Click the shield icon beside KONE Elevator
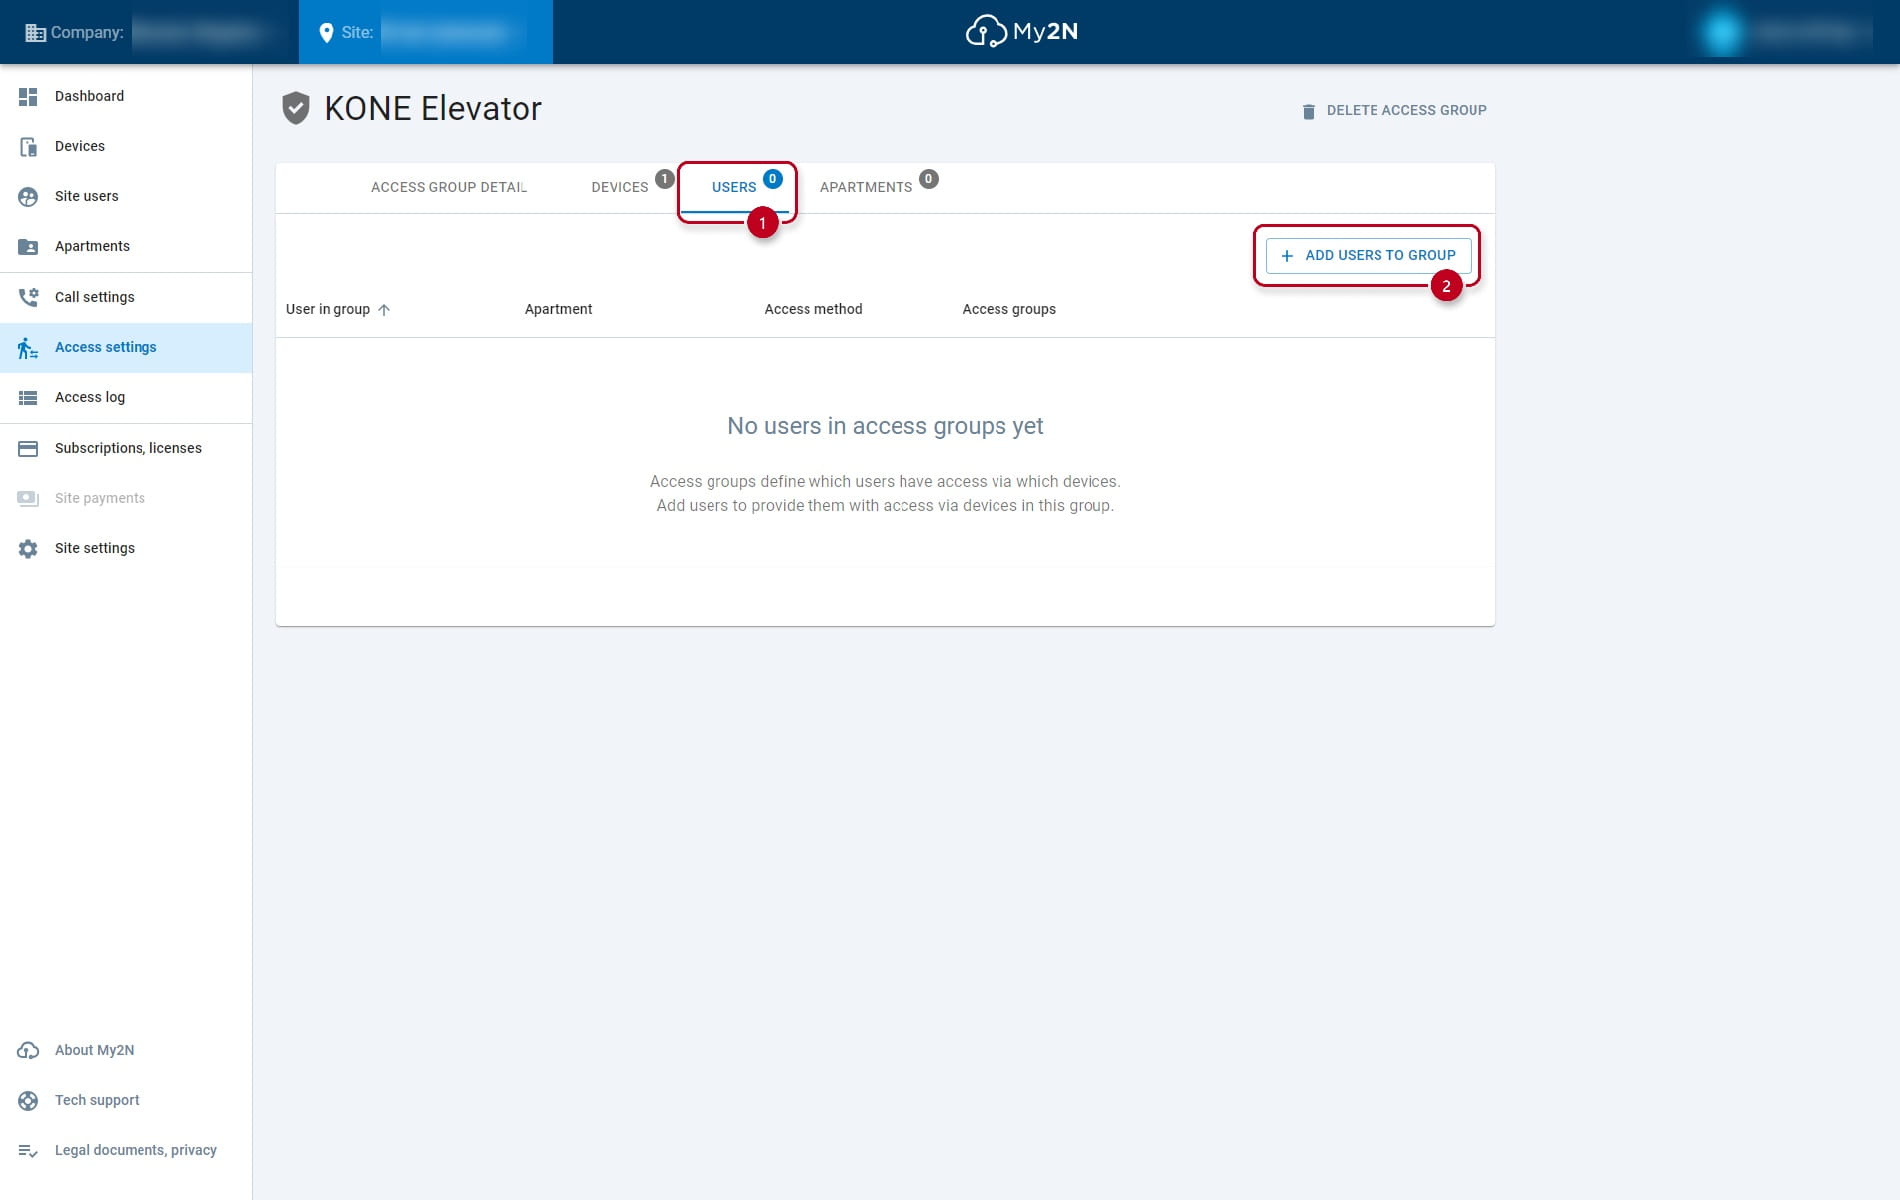 pyautogui.click(x=296, y=108)
